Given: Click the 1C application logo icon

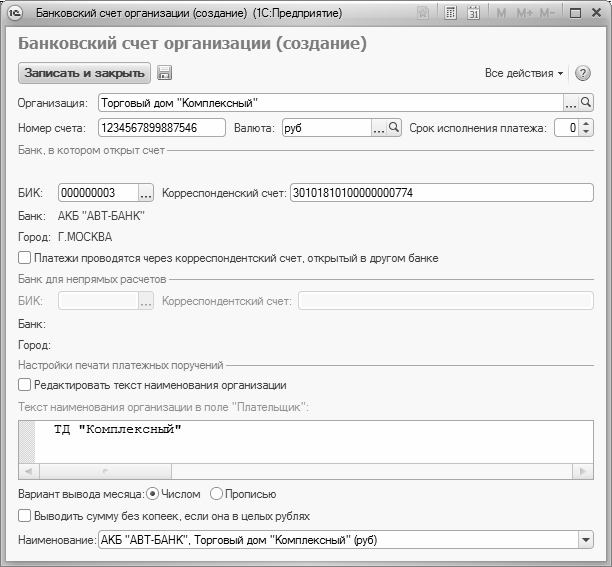Looking at the screenshot, I should 15,13.
